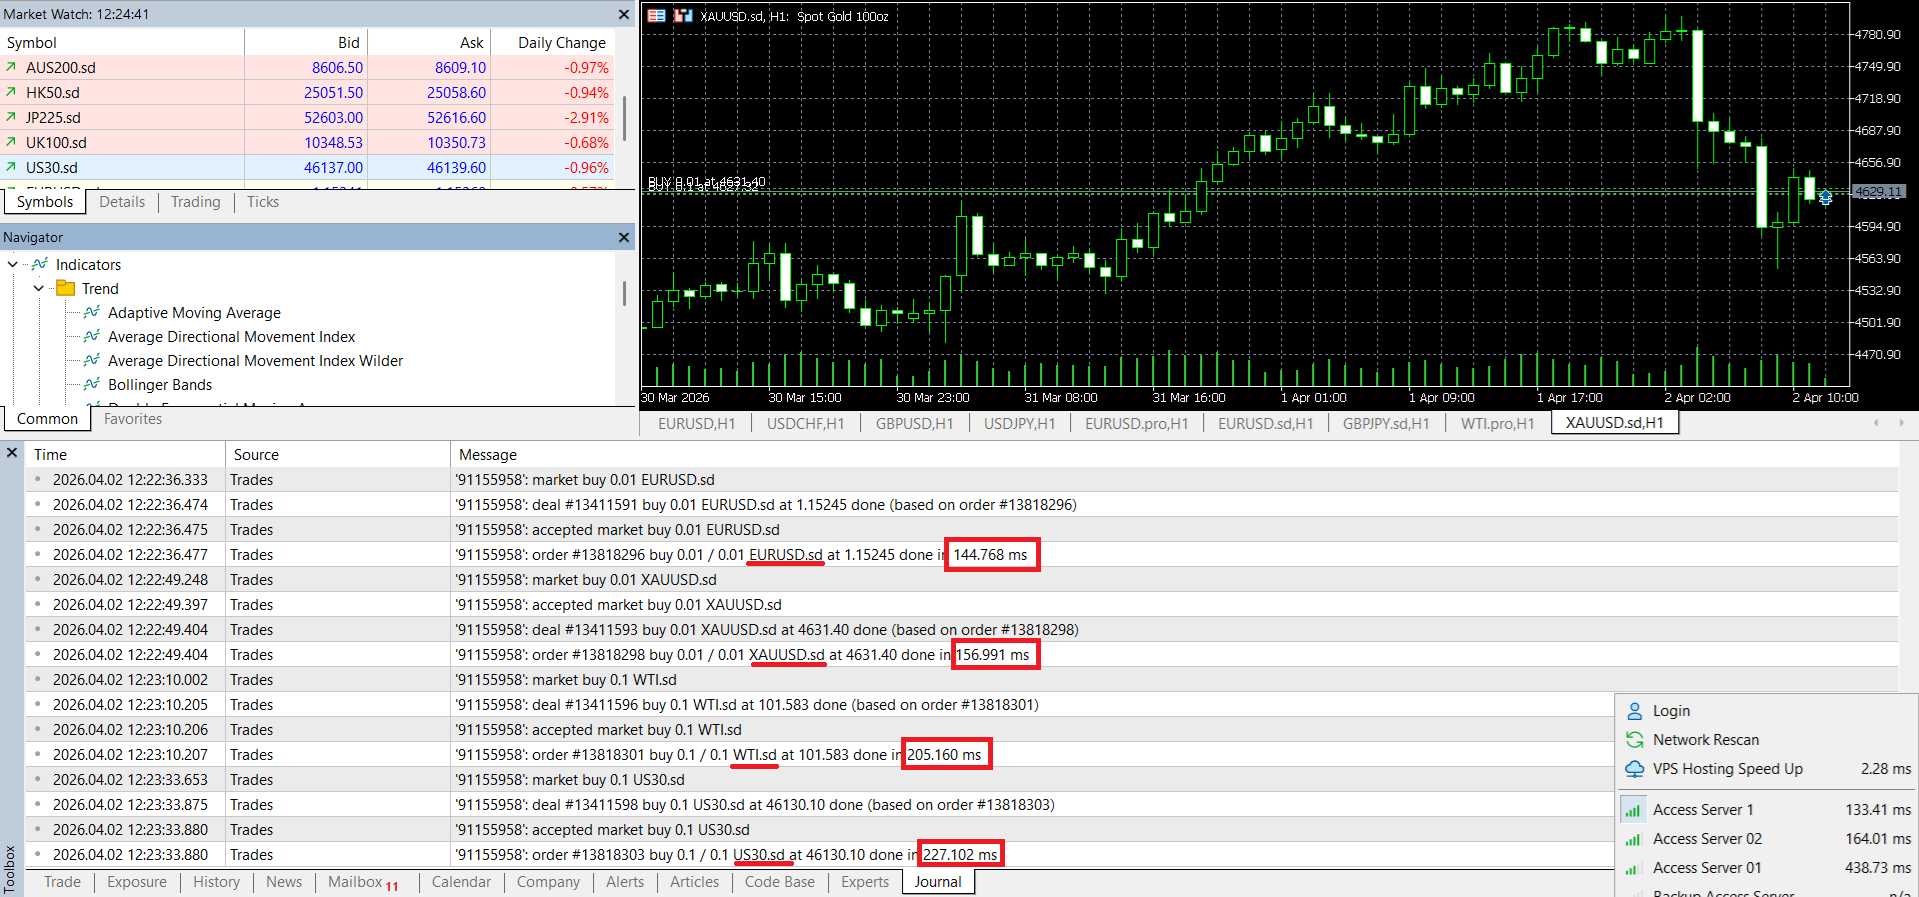1919x897 pixels.
Task: Click the US30.sd green arrow icon
Action: (x=11, y=167)
